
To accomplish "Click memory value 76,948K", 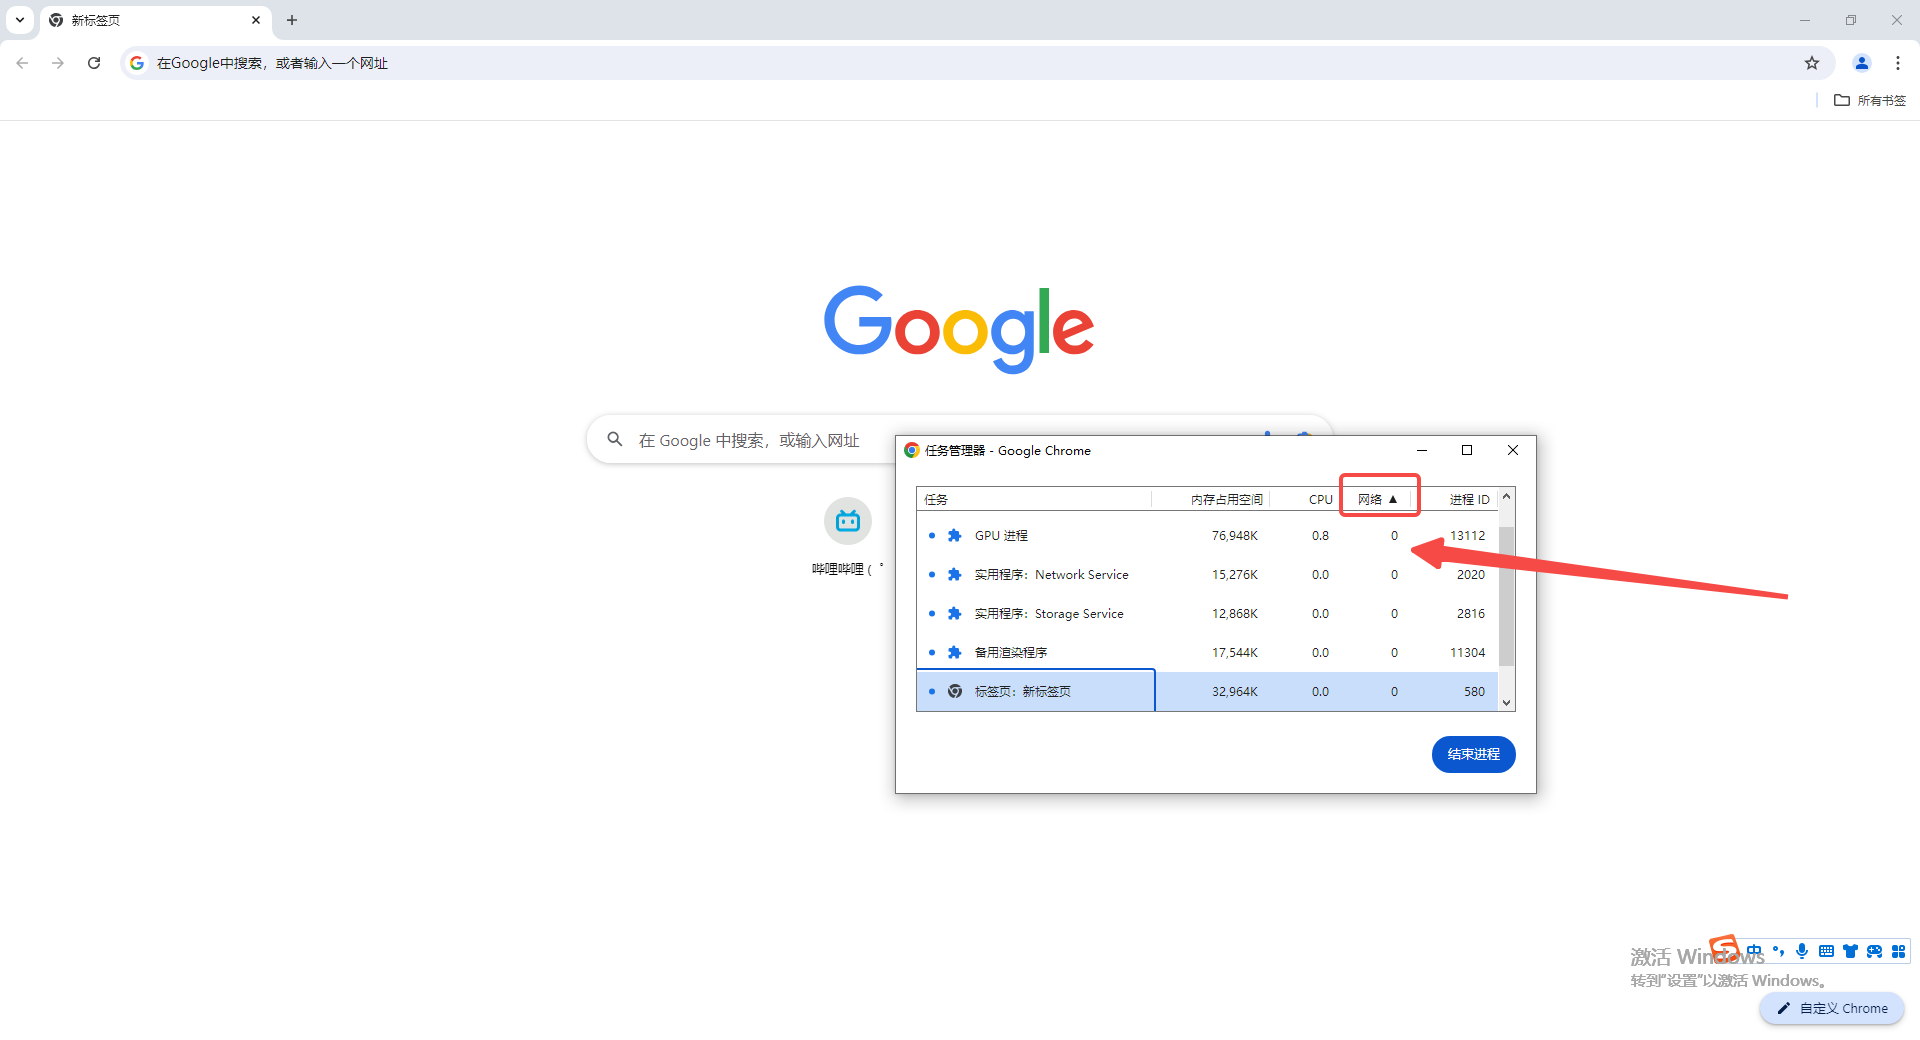I will (x=1235, y=535).
